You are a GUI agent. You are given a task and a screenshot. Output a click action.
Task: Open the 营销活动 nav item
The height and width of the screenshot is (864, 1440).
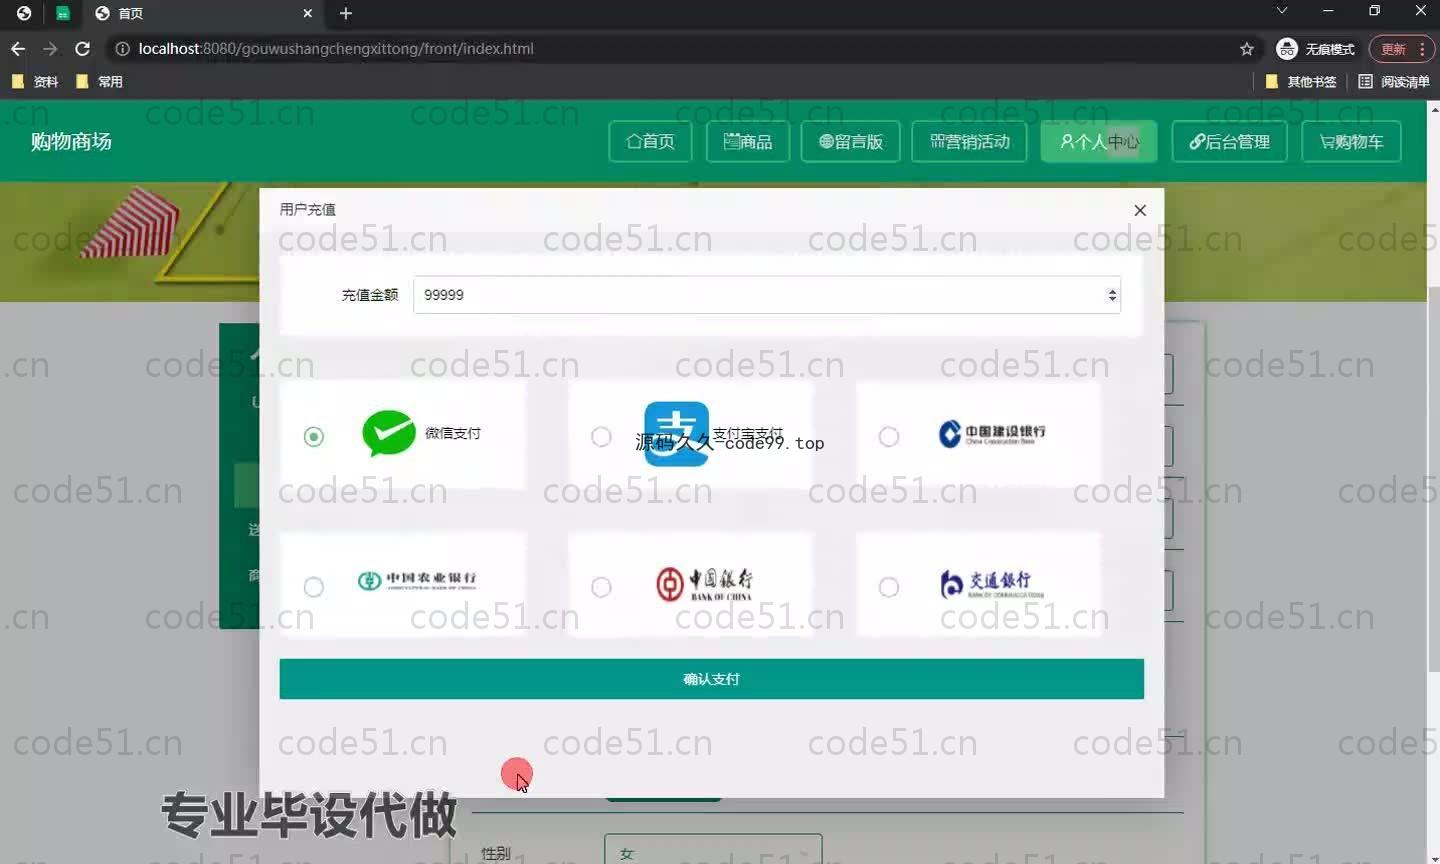click(x=970, y=142)
